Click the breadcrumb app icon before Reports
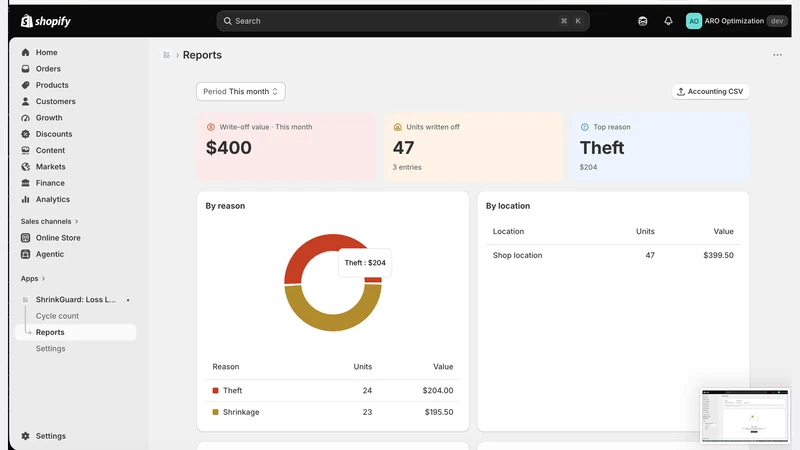Viewport: 800px width, 450px height. (x=166, y=55)
